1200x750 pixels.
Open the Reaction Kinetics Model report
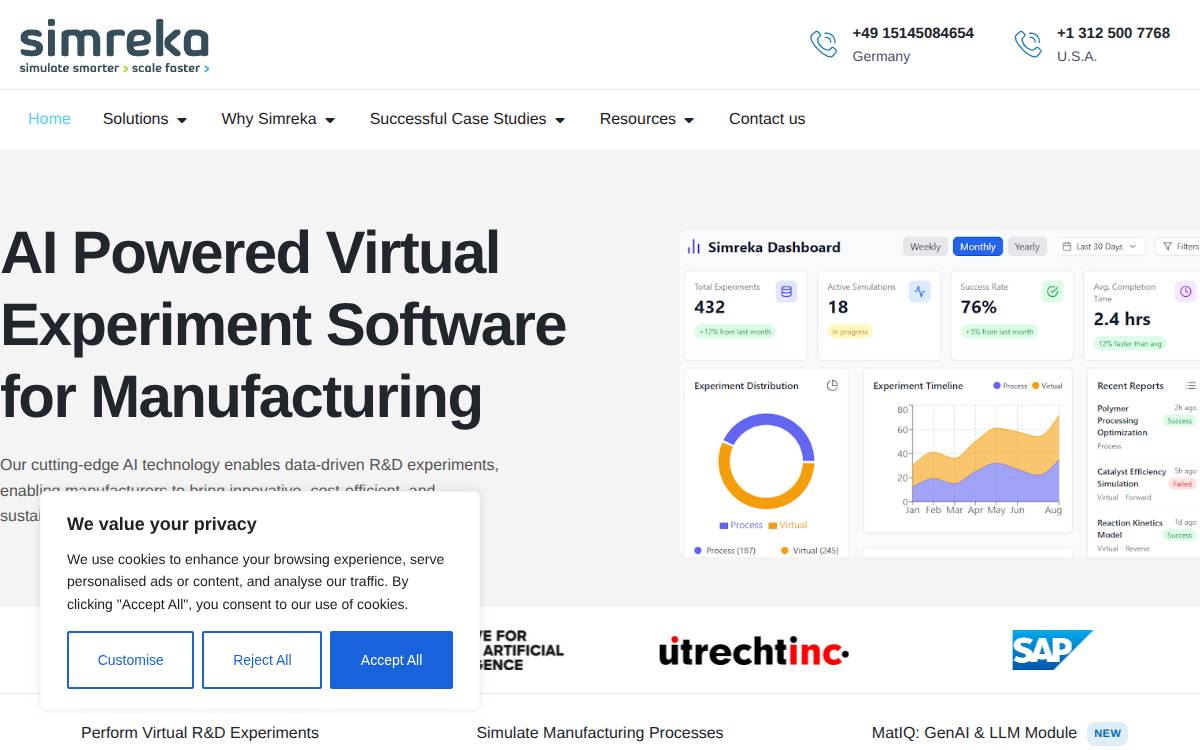1146,535
